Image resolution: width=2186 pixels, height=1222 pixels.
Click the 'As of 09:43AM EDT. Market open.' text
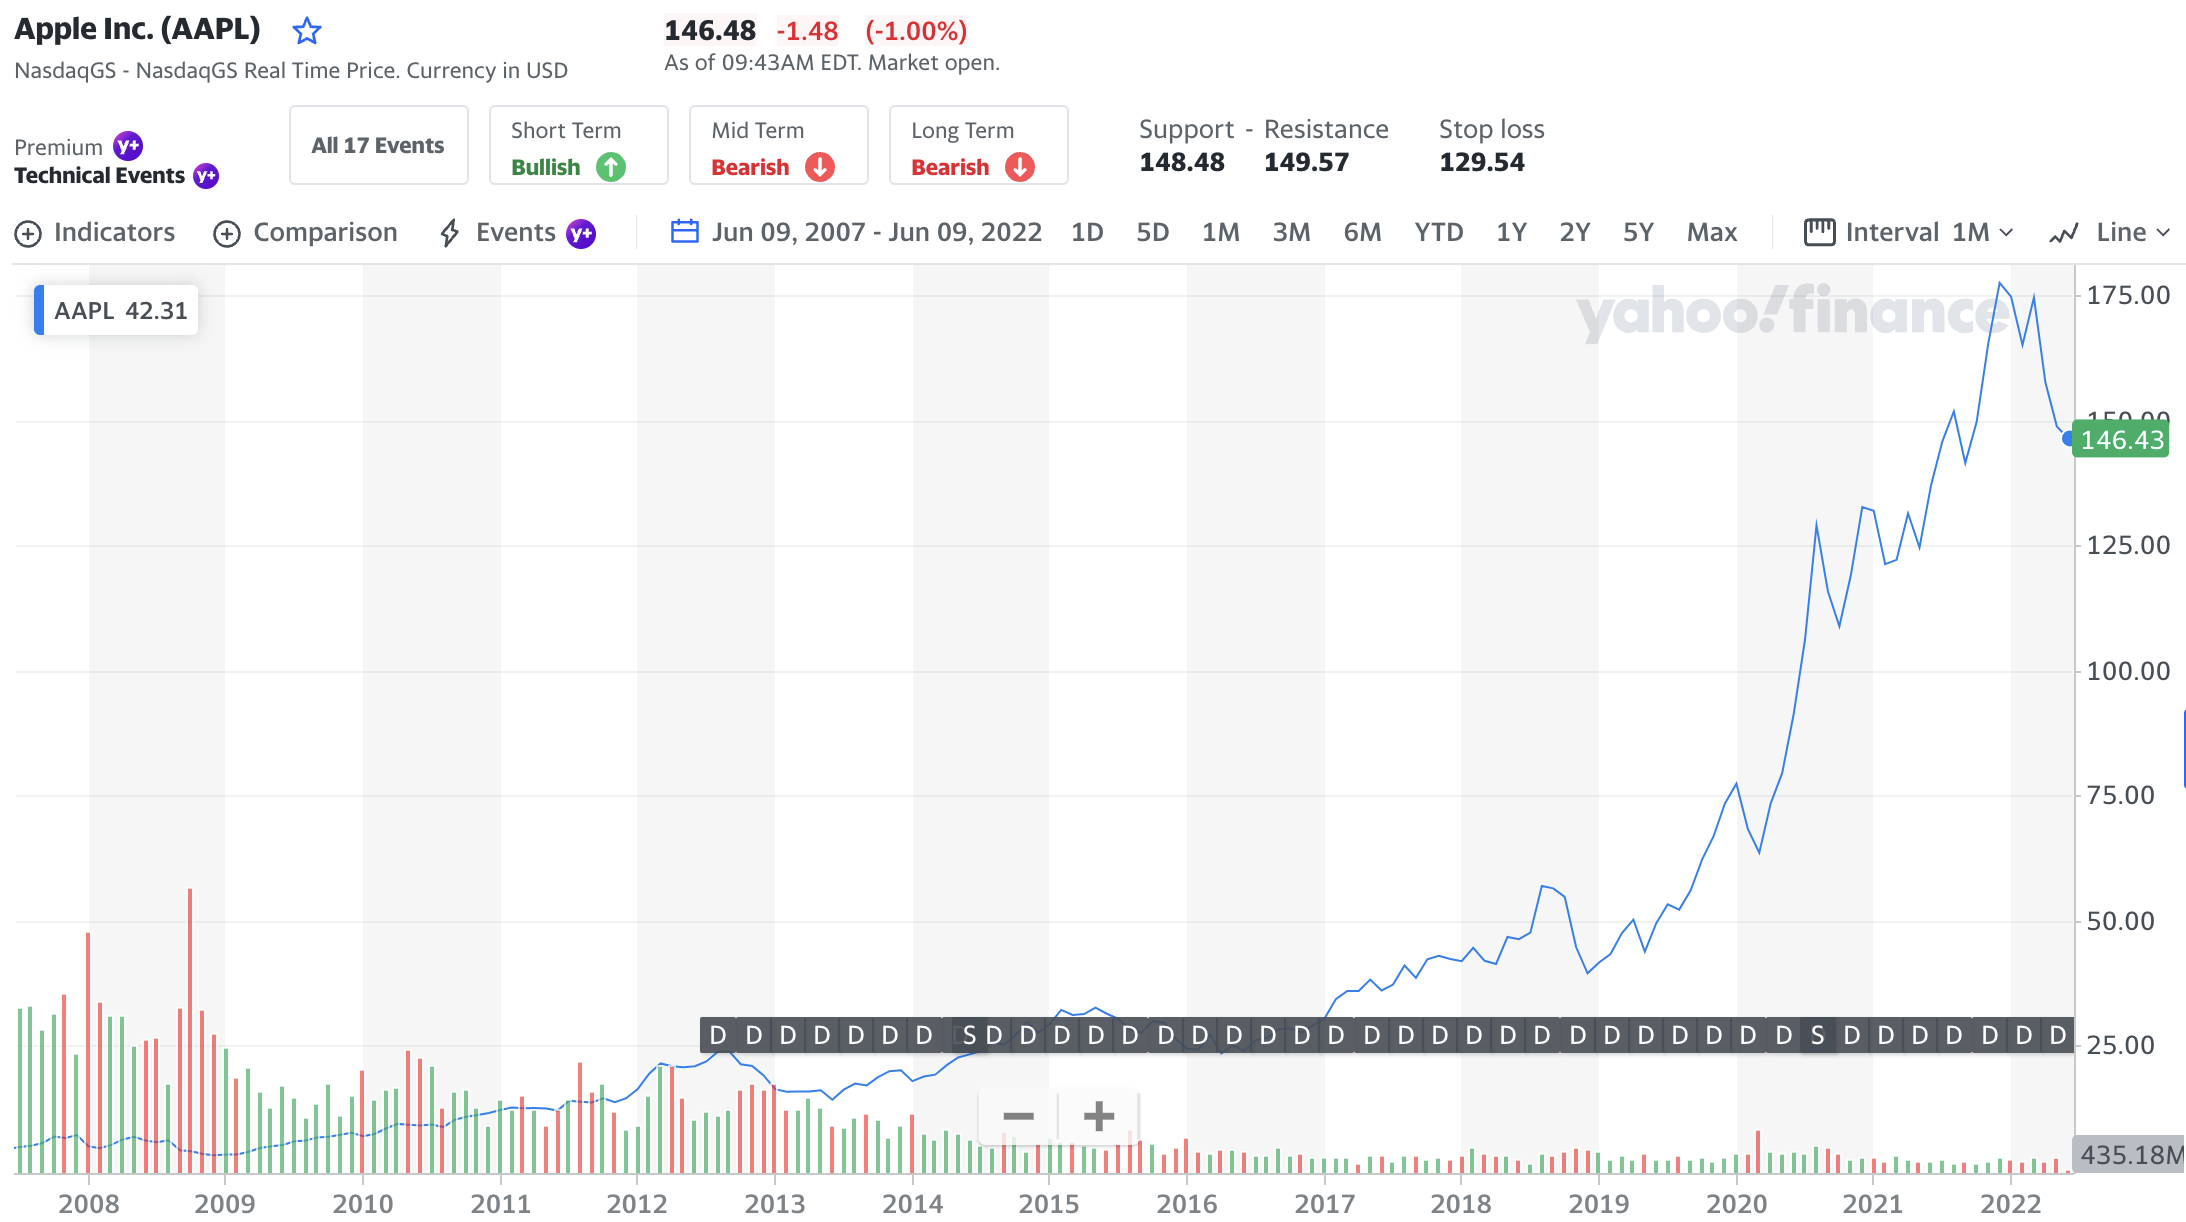tap(832, 63)
